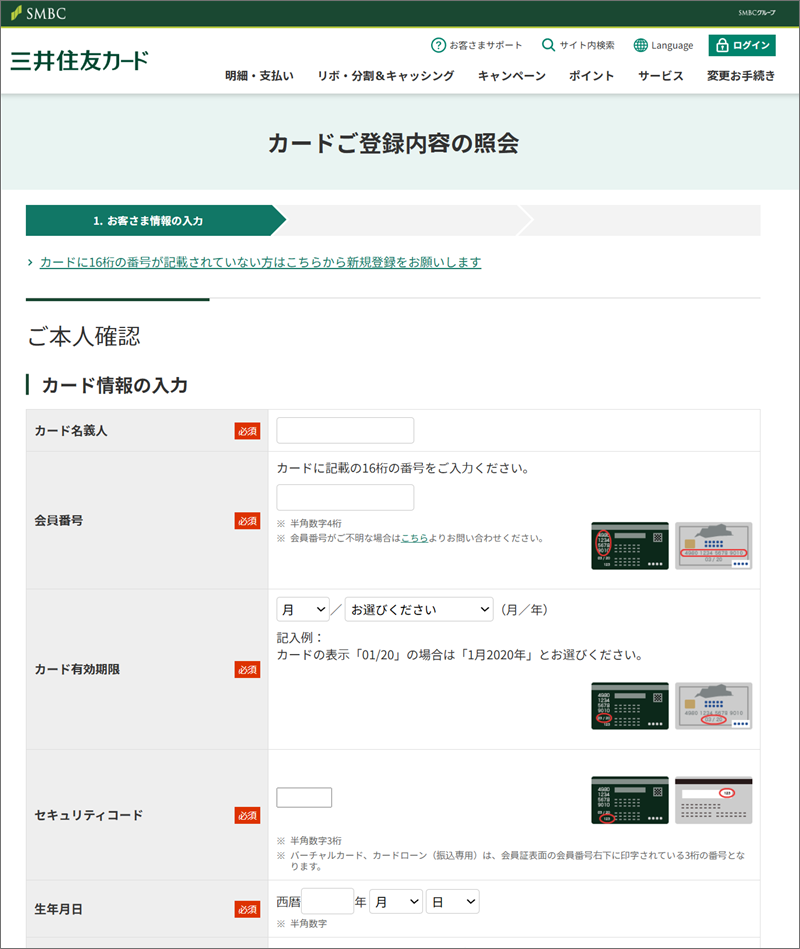This screenshot has width=800, height=949.
Task: Click the 記入例 expiry example text
Action: pos(459,646)
